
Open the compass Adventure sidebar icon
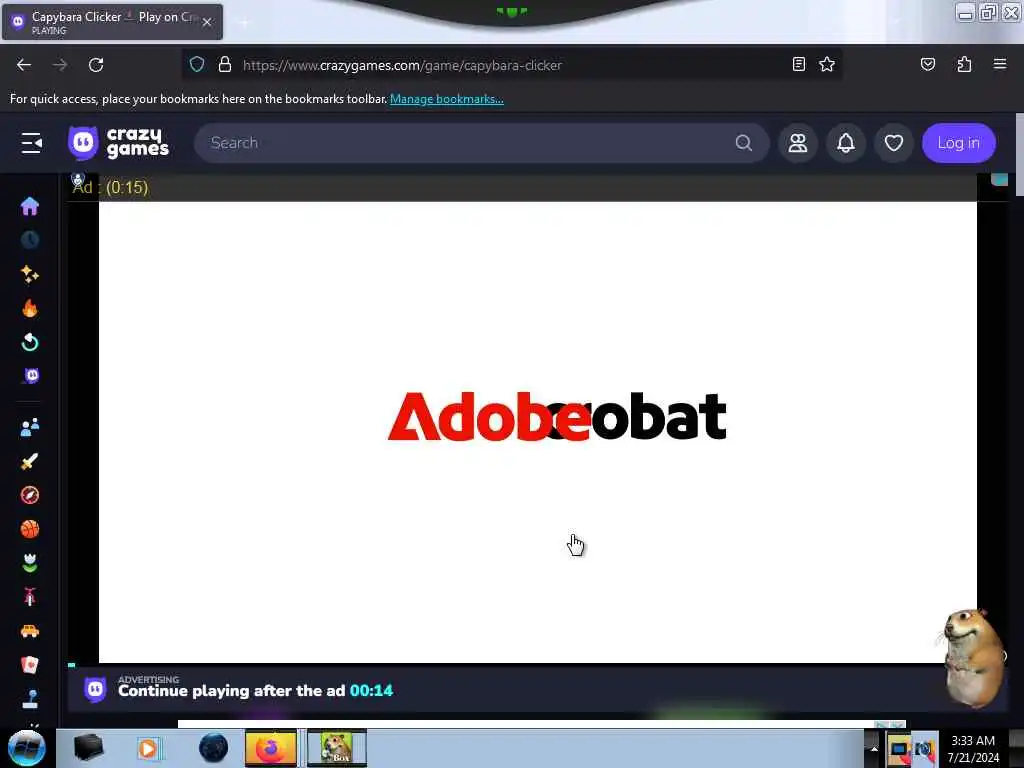[30, 495]
